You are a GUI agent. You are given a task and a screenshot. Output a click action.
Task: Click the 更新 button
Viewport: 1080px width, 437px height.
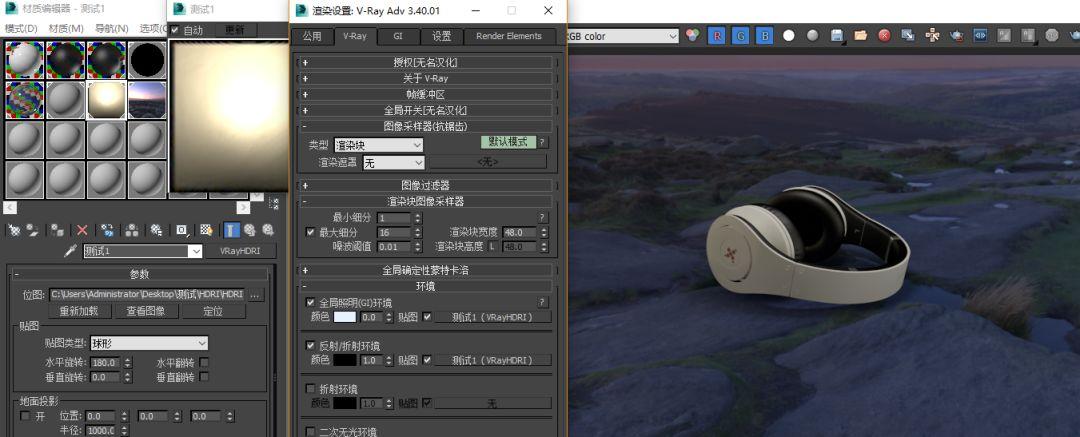(x=234, y=30)
